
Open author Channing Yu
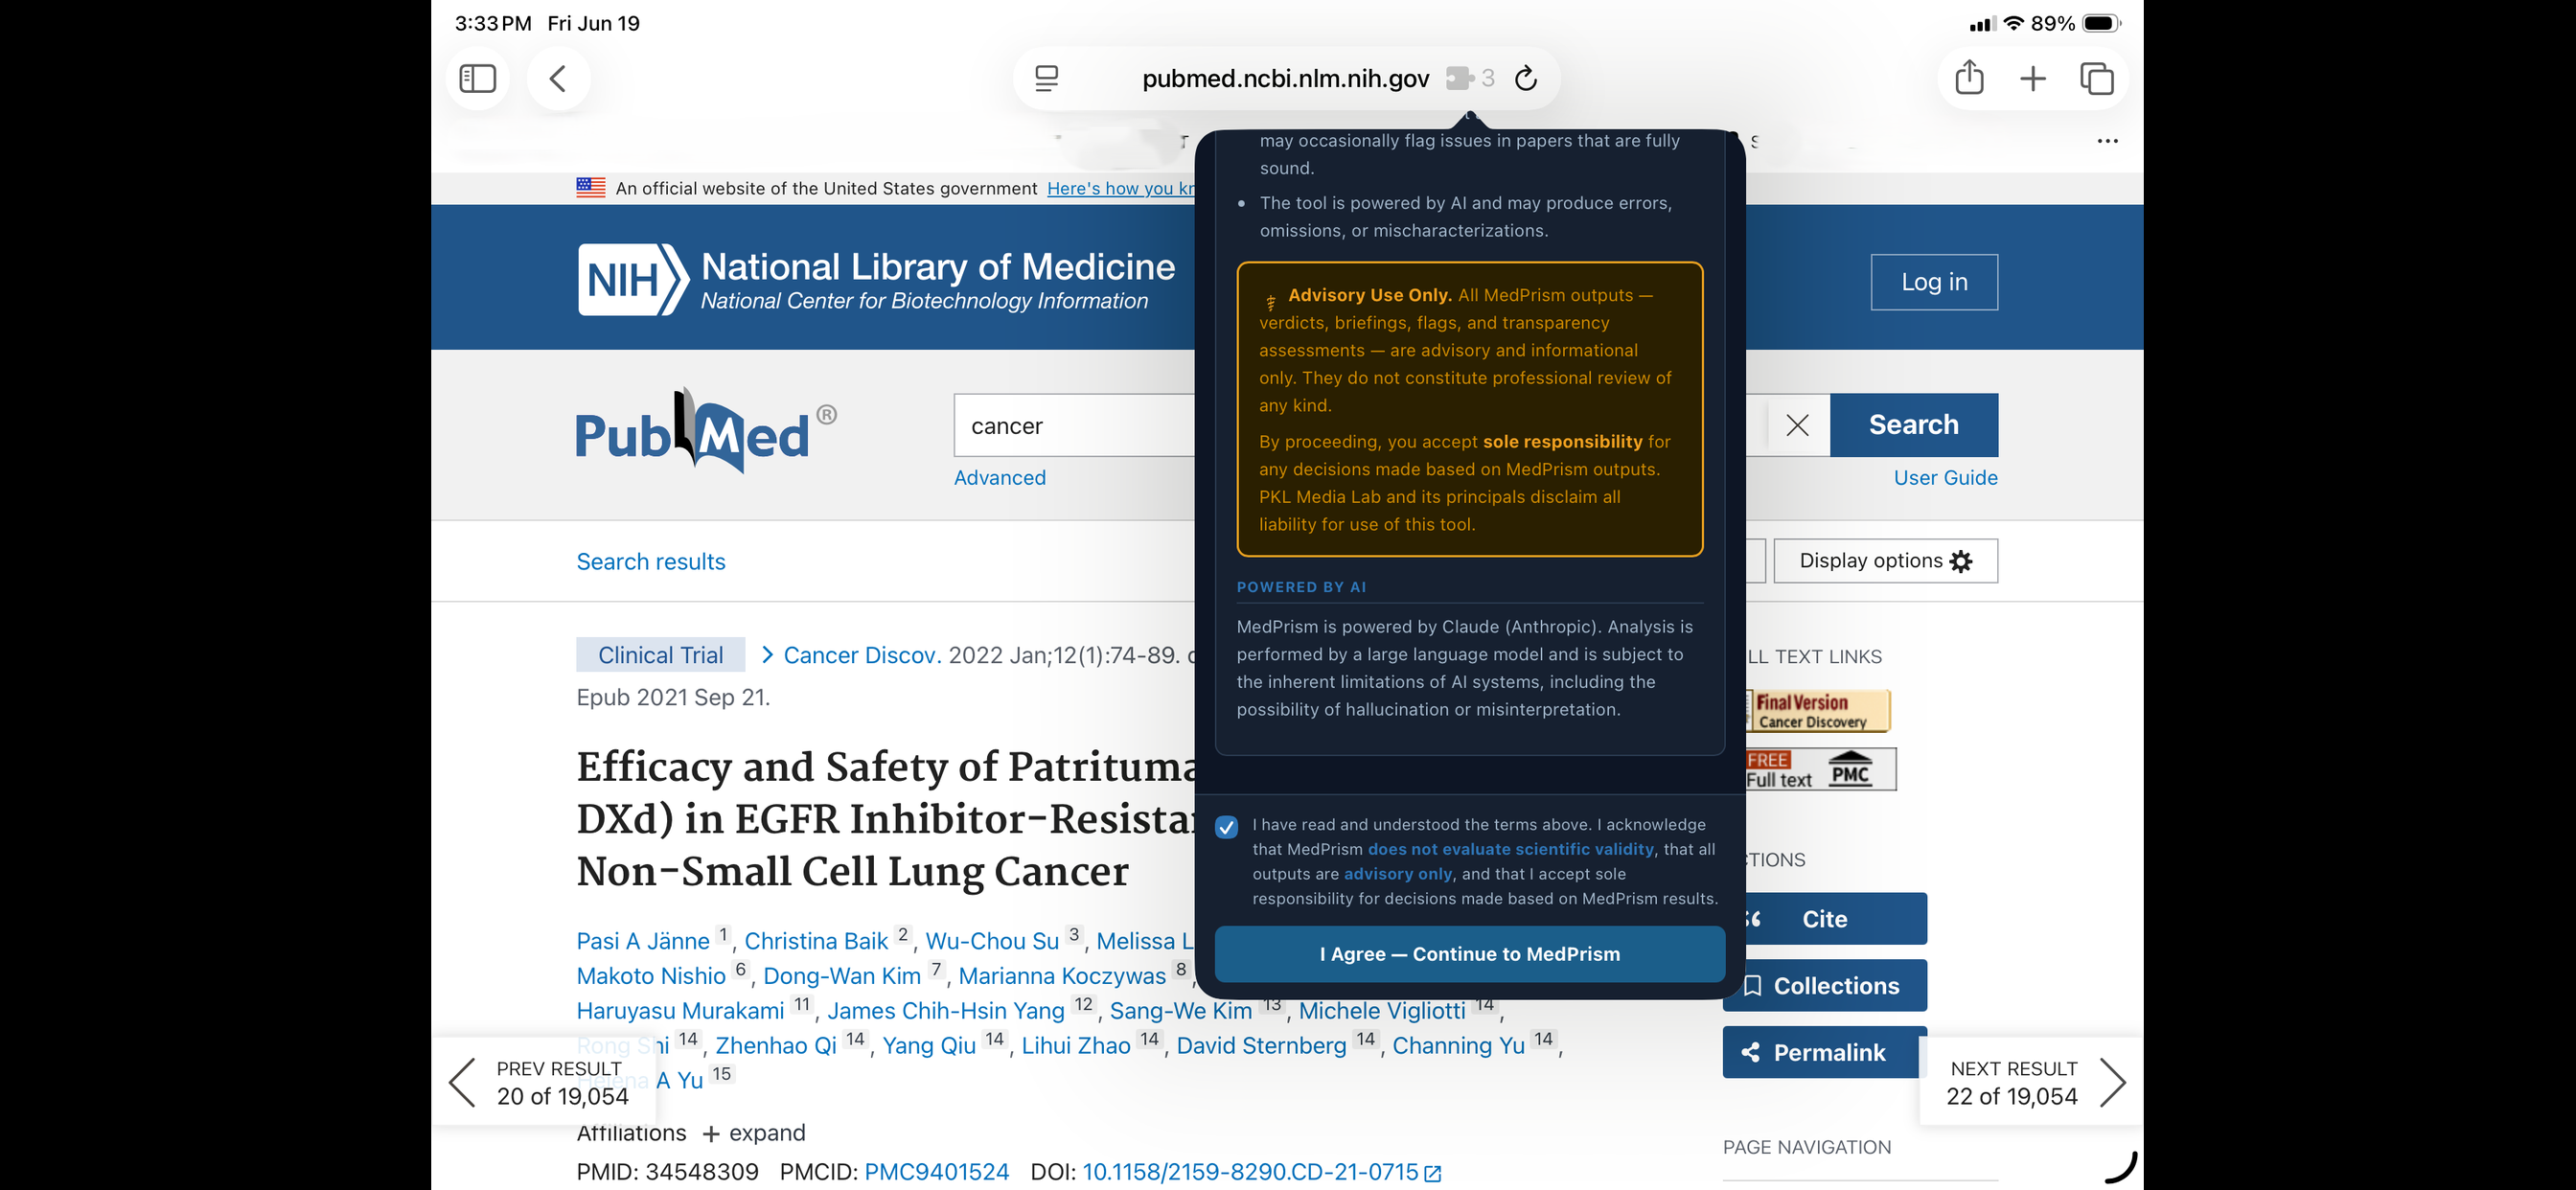1458,1046
